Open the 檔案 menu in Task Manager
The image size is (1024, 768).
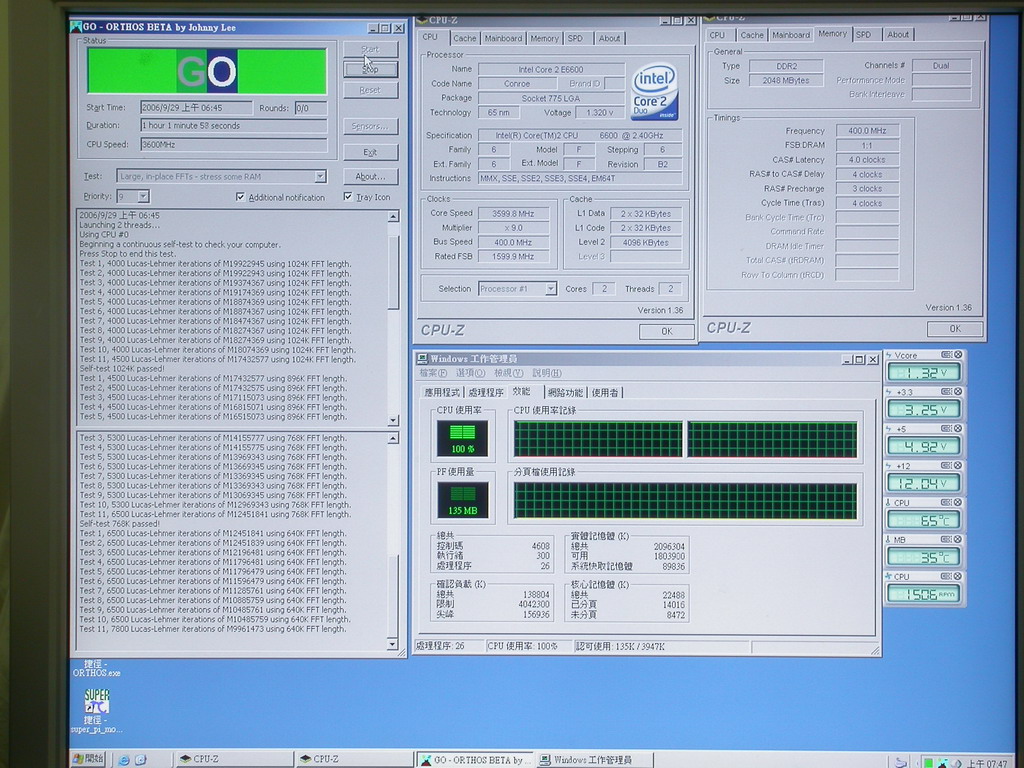(x=434, y=373)
